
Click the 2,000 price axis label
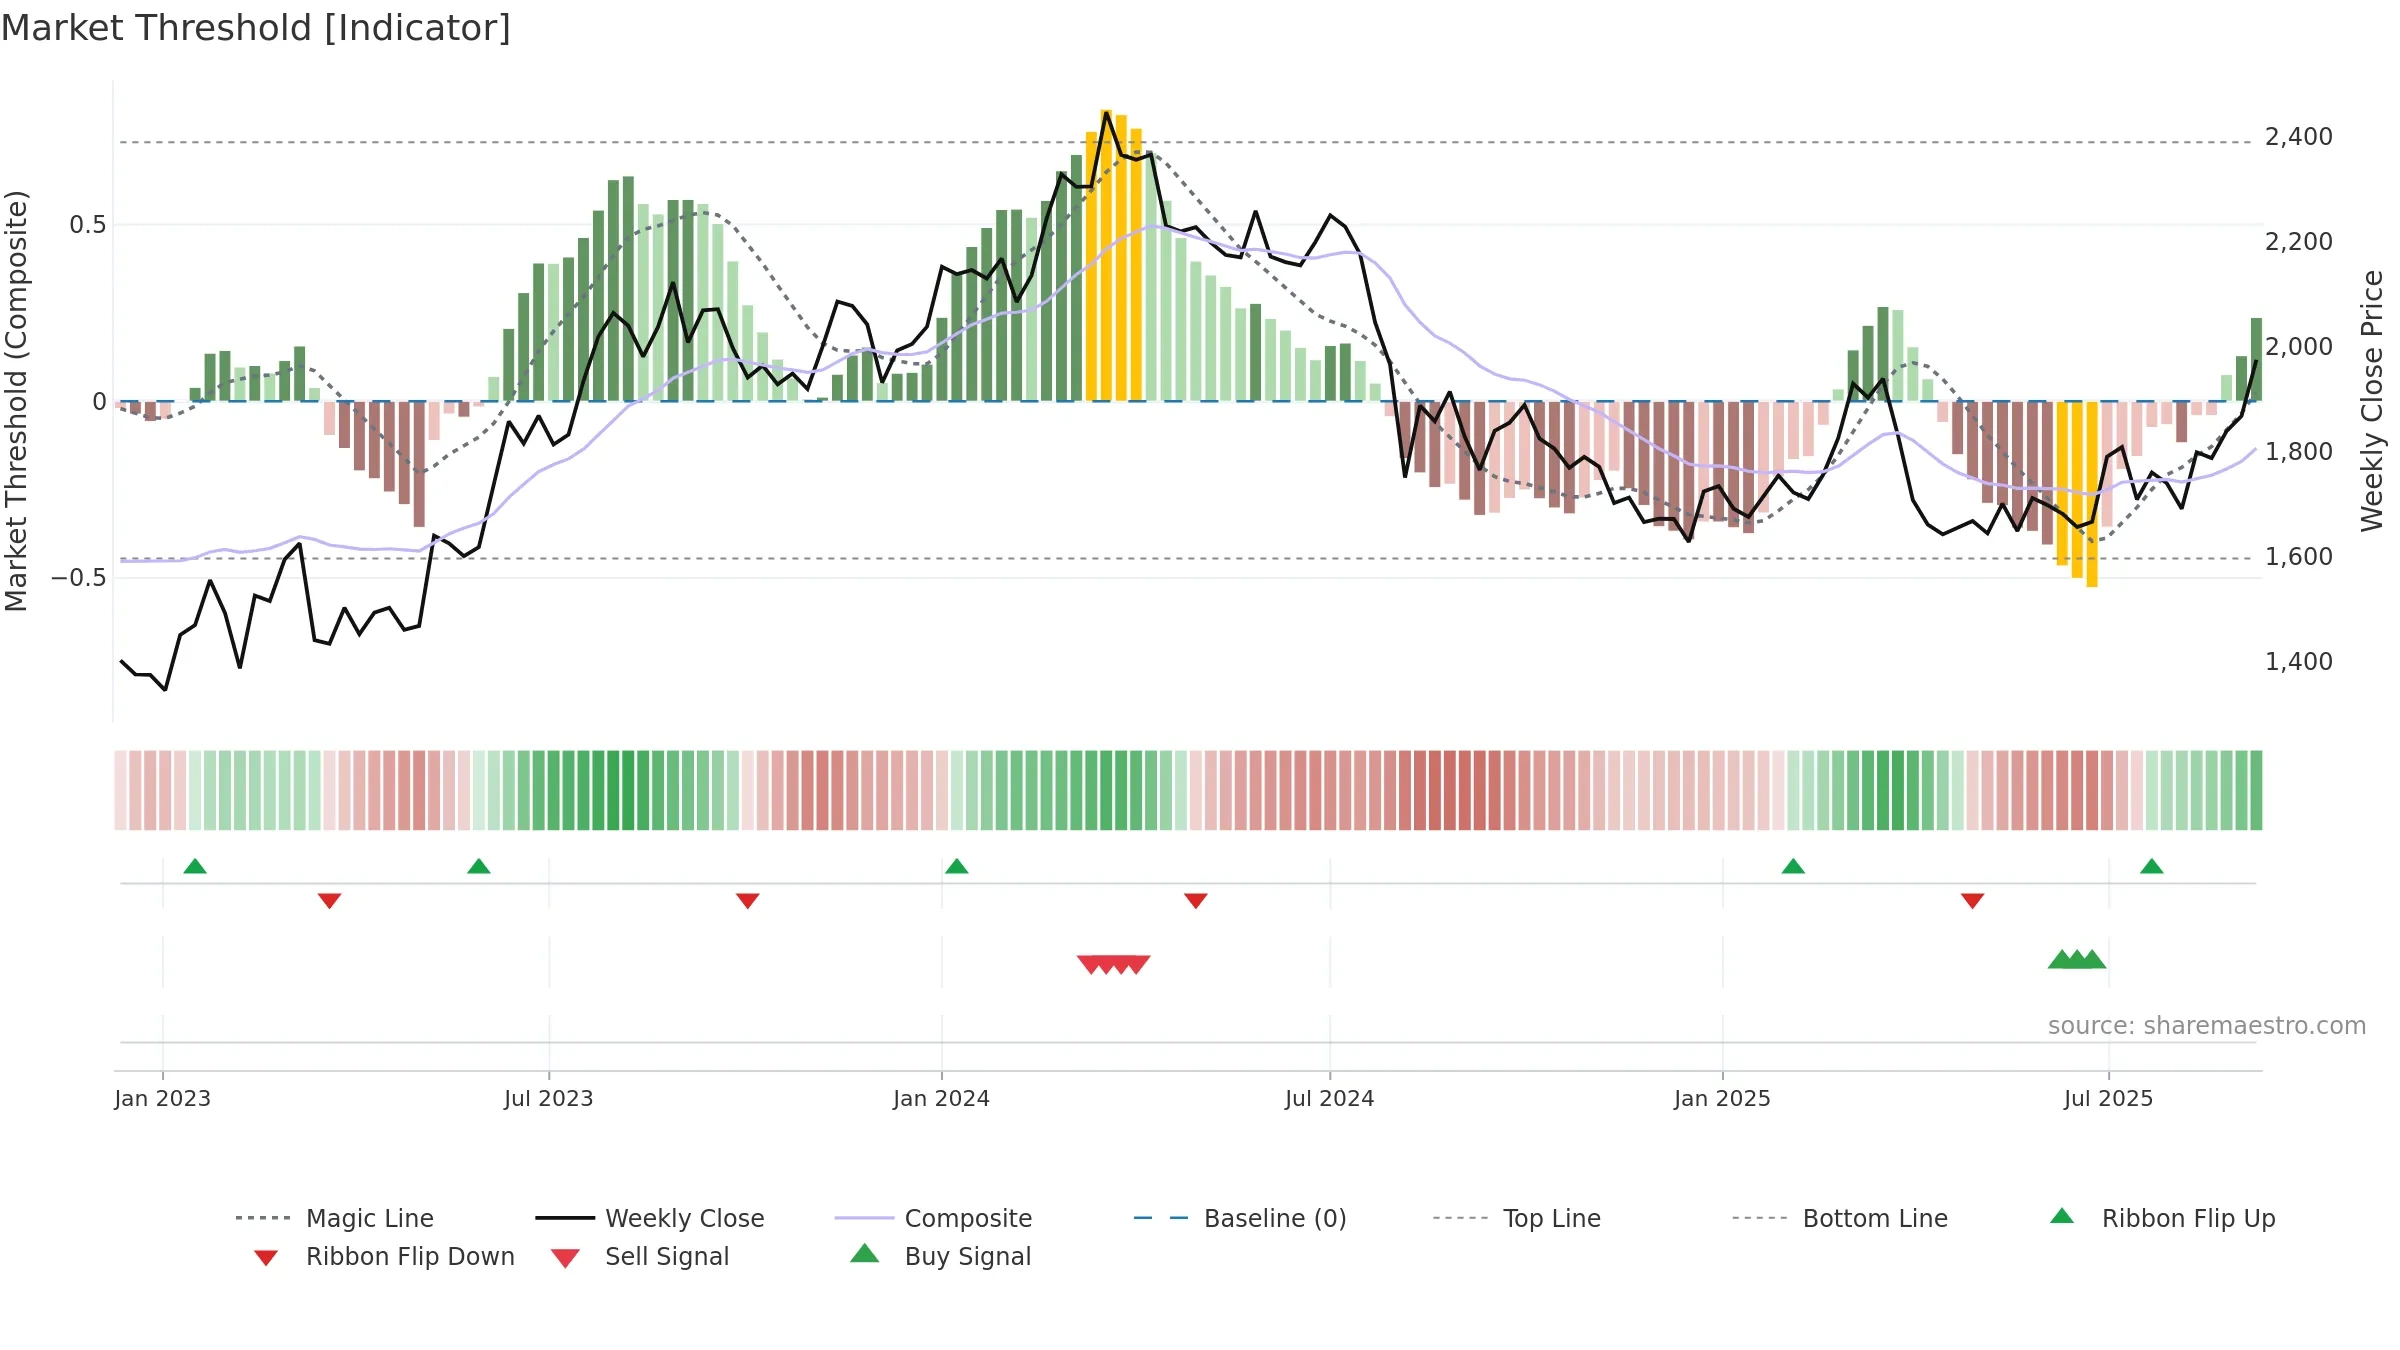[2299, 347]
